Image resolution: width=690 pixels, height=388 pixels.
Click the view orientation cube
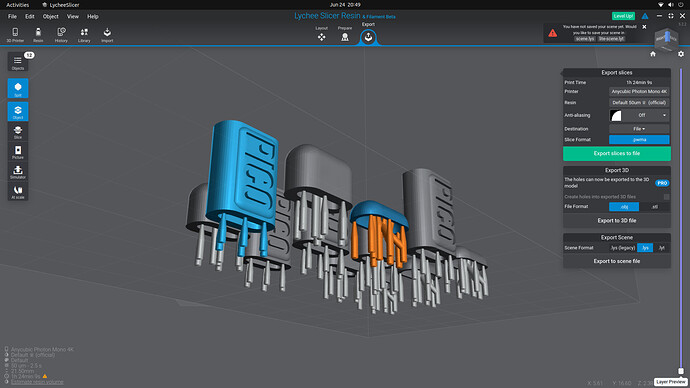coord(666,40)
